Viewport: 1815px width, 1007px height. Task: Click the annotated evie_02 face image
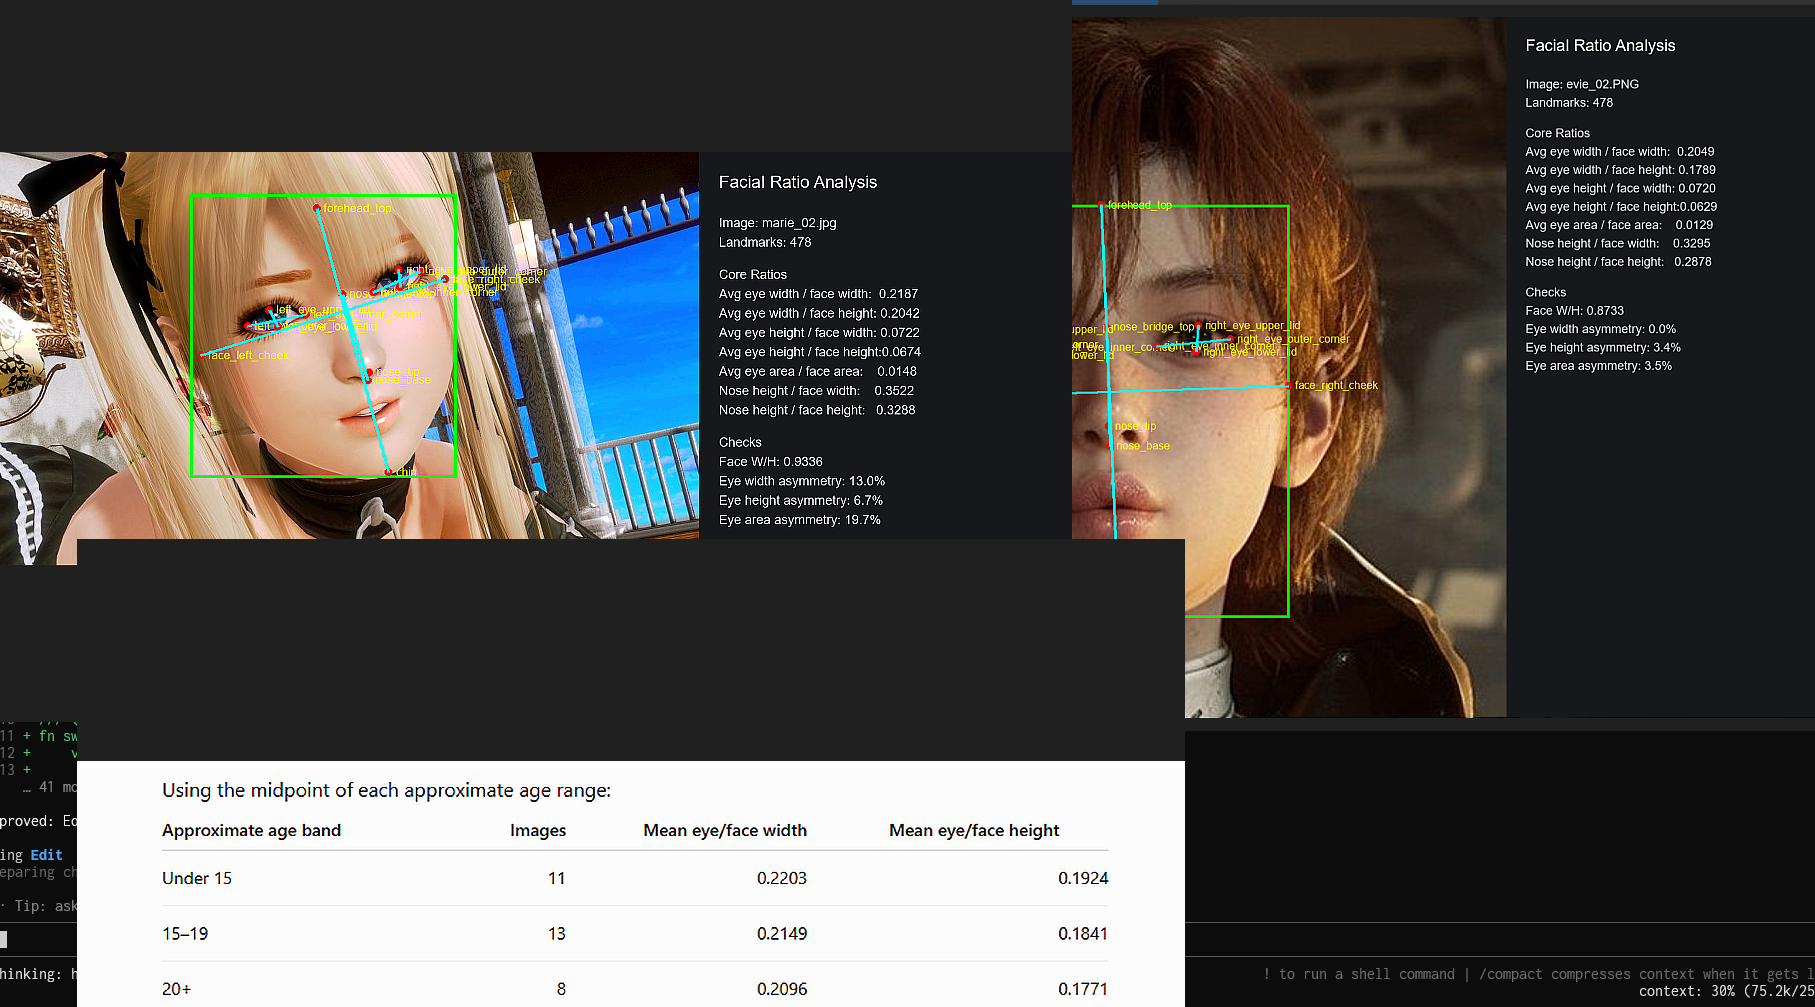point(1289,367)
